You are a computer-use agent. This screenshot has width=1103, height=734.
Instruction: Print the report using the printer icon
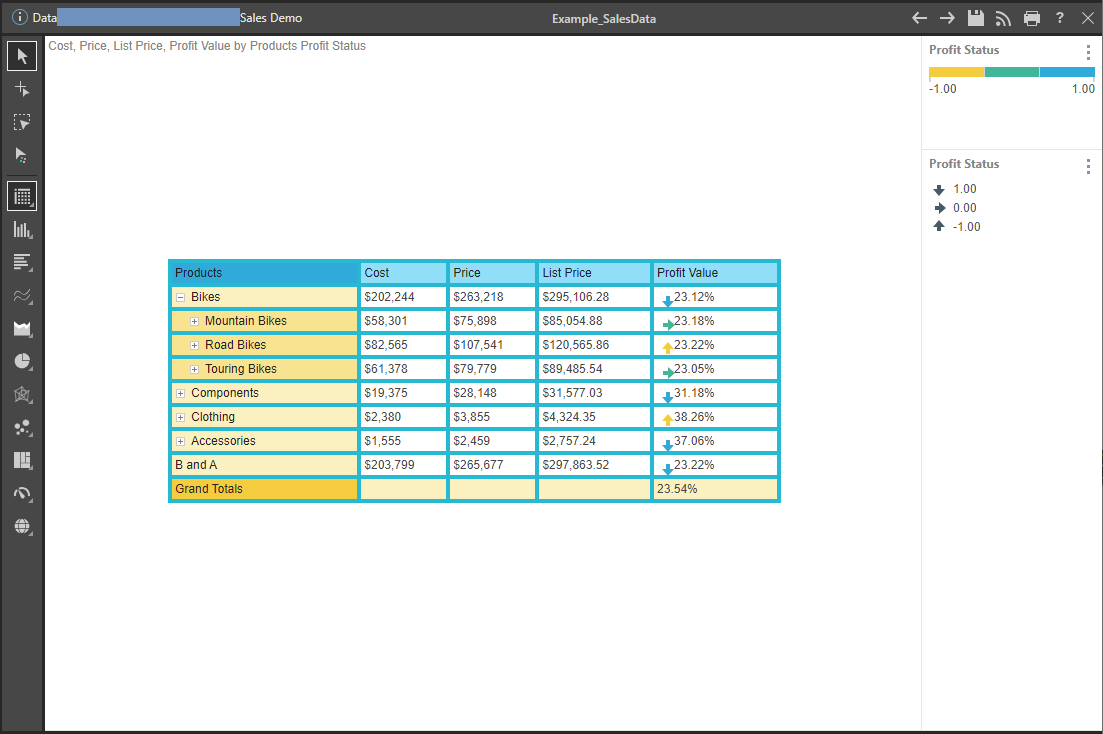1031,18
